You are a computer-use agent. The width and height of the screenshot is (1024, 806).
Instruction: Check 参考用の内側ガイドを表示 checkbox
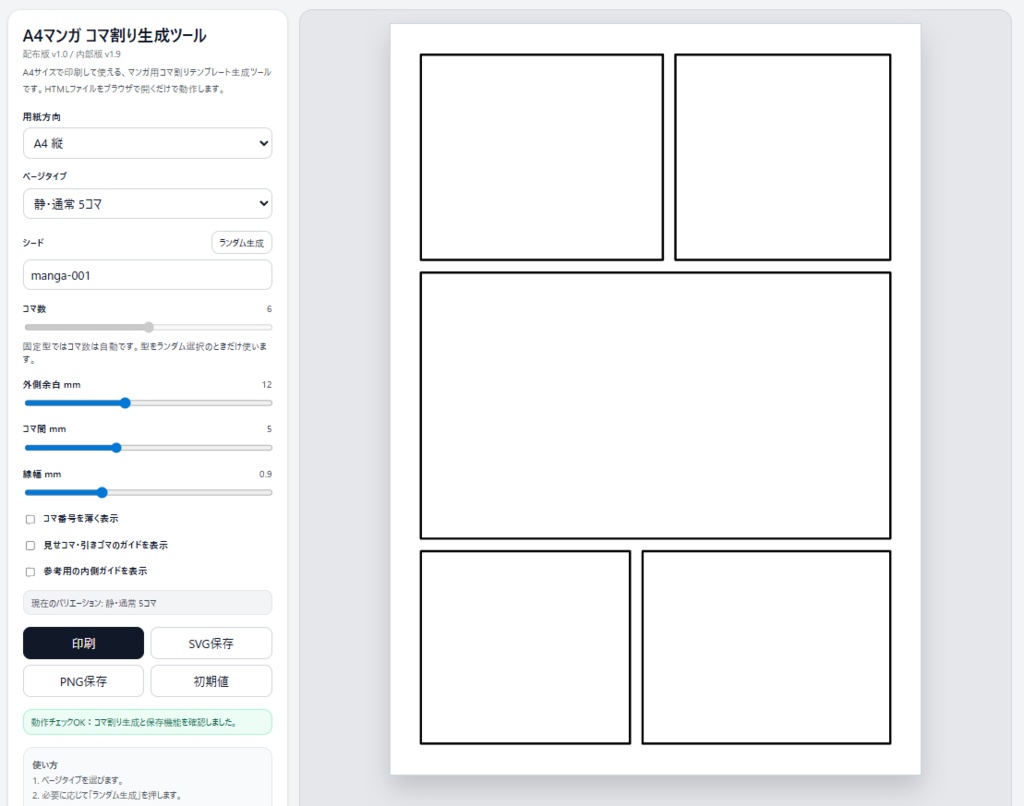click(x=30, y=572)
